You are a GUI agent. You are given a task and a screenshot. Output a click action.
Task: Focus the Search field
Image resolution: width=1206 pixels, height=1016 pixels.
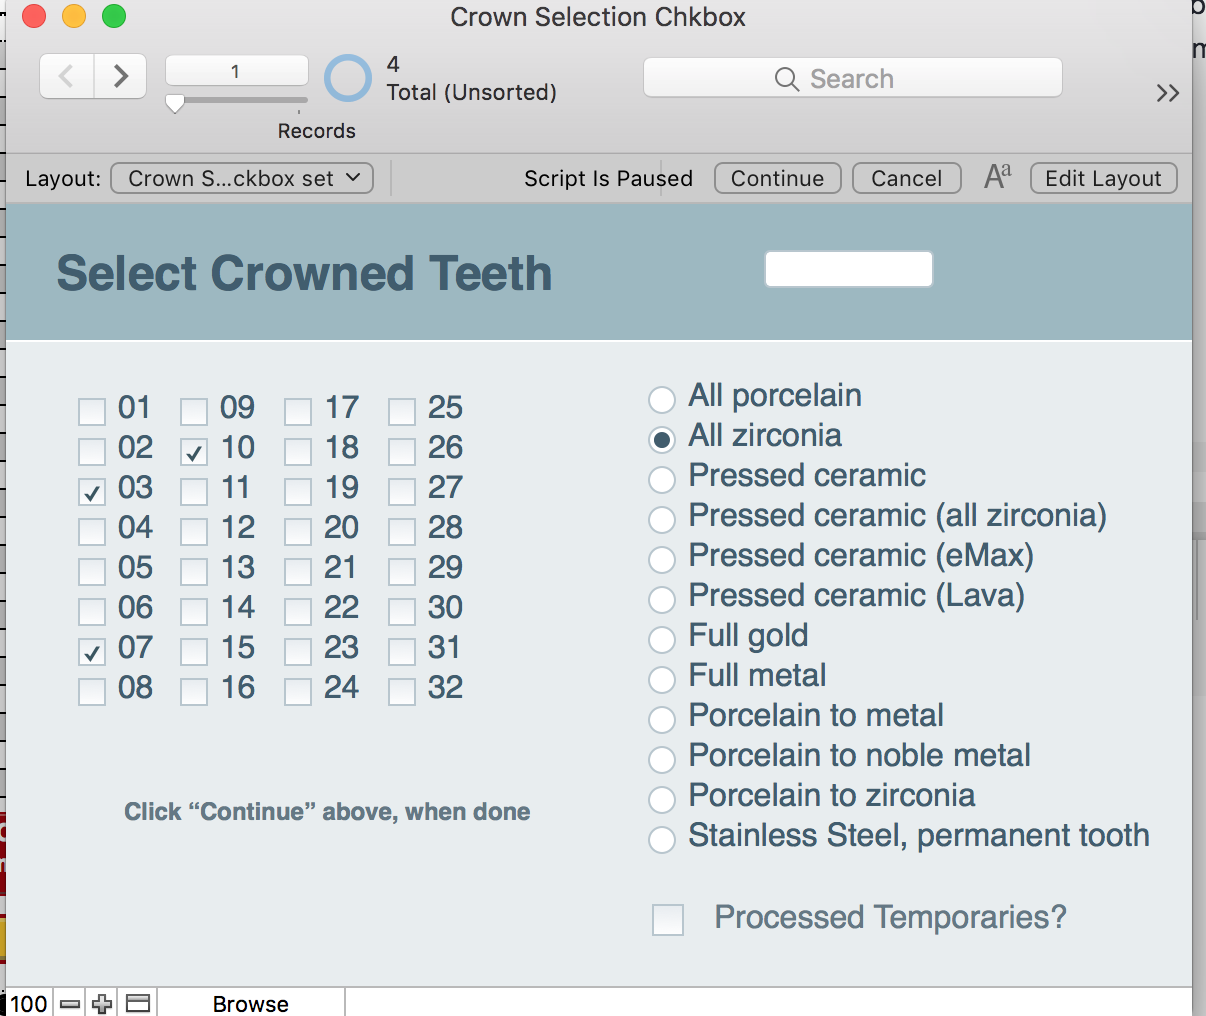click(x=852, y=78)
